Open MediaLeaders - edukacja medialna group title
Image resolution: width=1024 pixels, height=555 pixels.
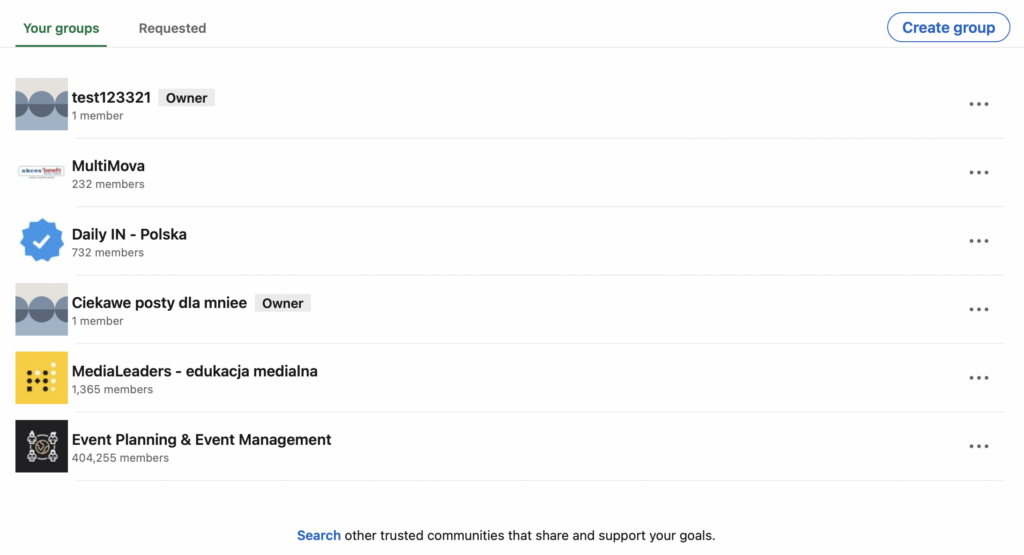click(194, 371)
